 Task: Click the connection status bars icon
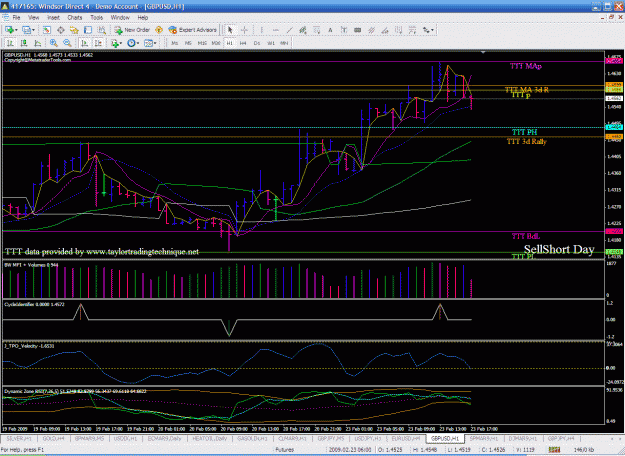(x=554, y=450)
